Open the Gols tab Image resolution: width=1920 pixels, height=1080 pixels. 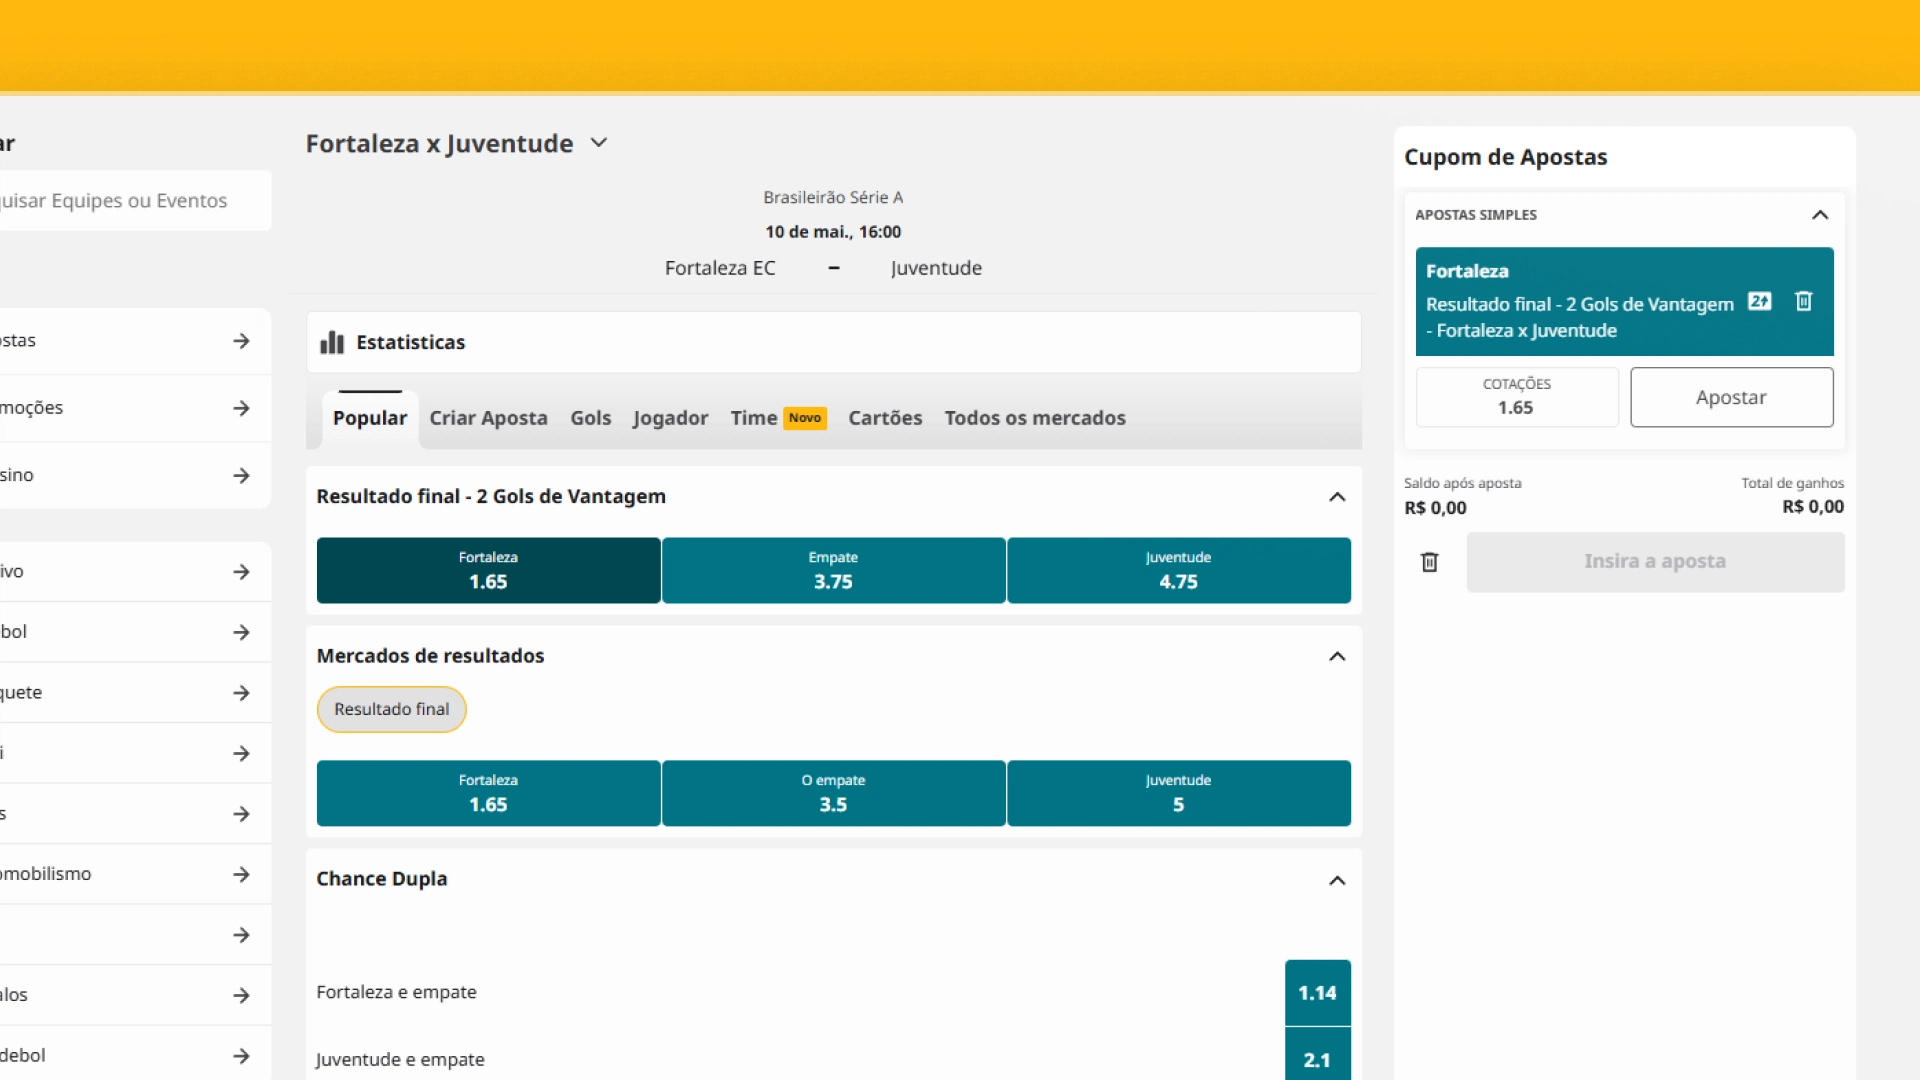(590, 418)
